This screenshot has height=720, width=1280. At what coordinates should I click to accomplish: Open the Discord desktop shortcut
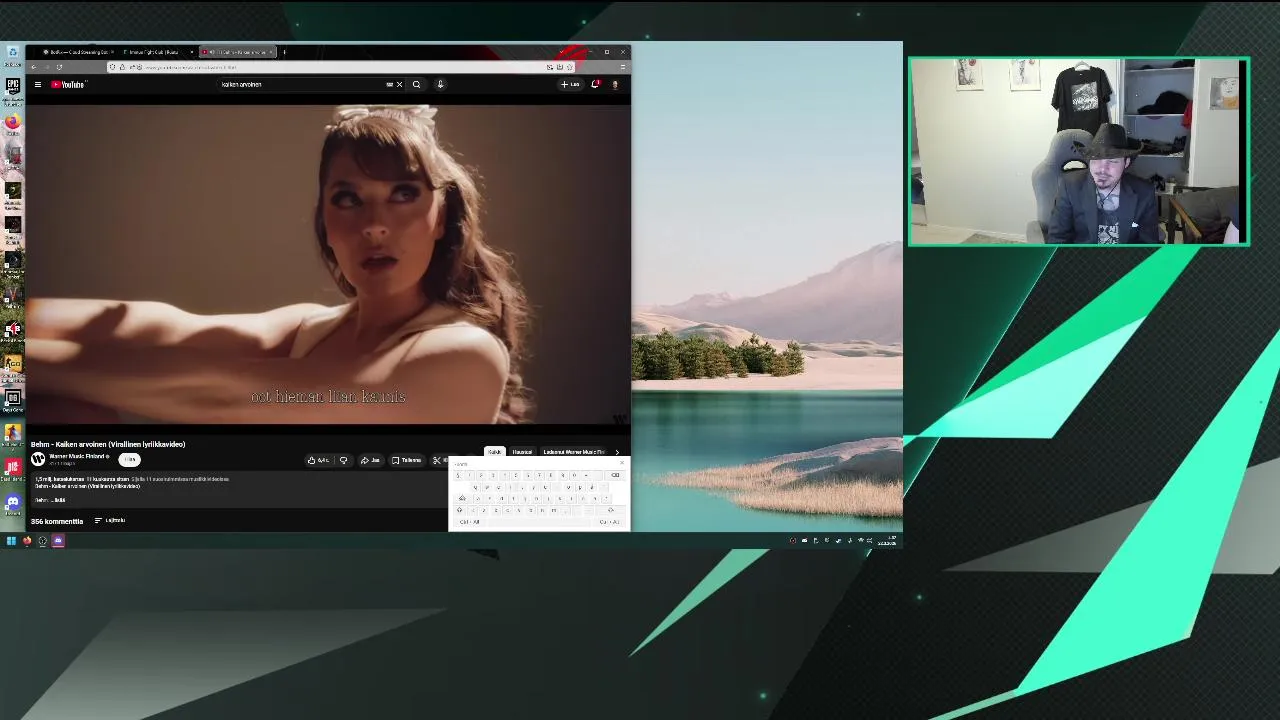(12, 505)
